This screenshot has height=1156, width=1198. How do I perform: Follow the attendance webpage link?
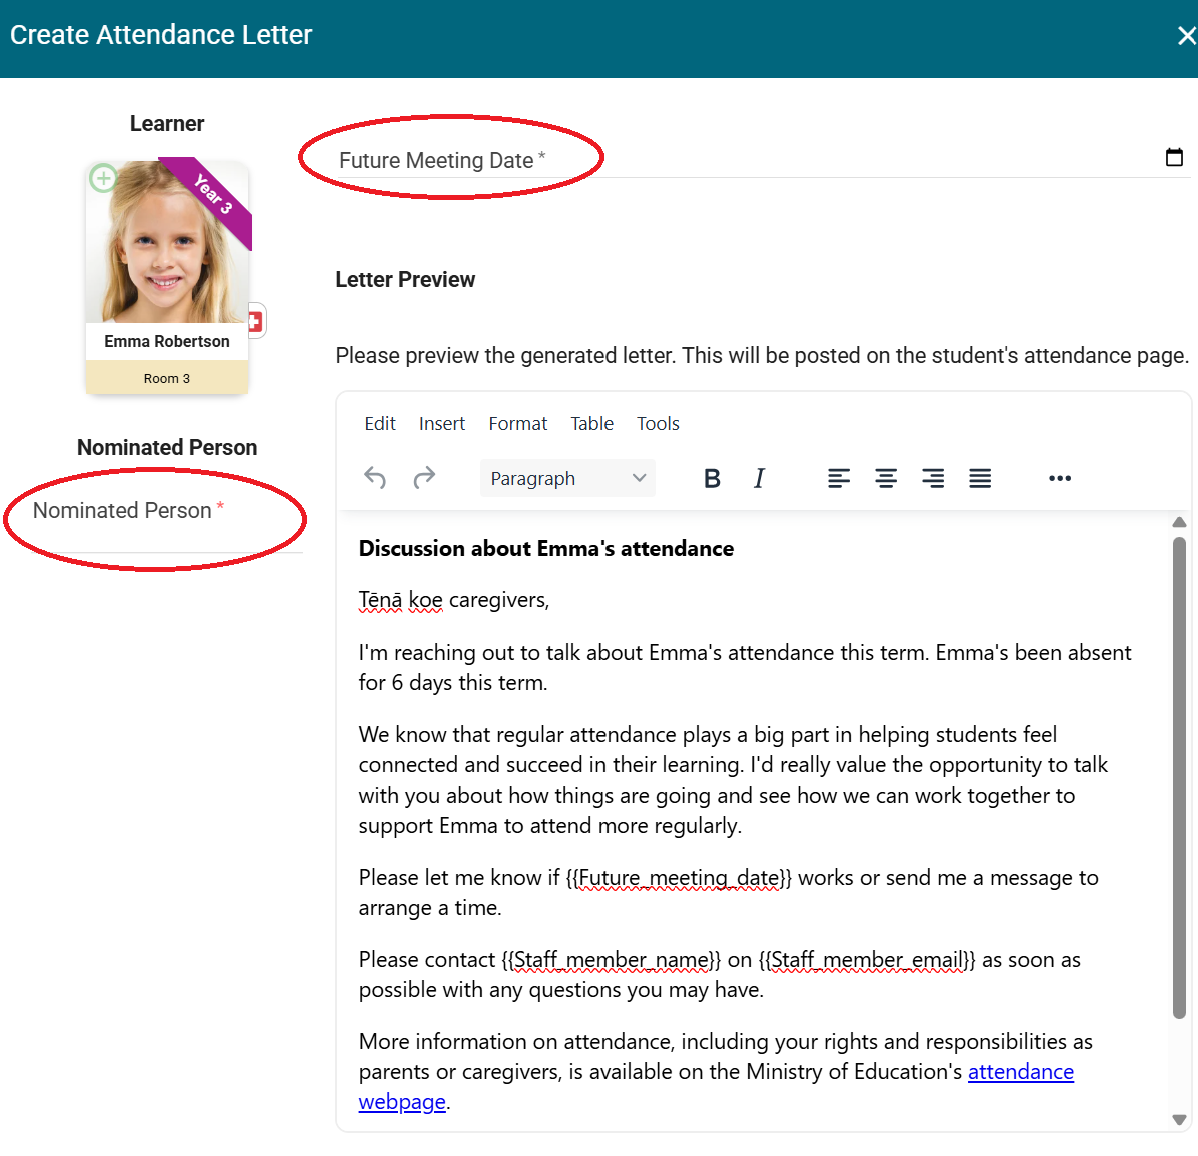pos(1020,1072)
